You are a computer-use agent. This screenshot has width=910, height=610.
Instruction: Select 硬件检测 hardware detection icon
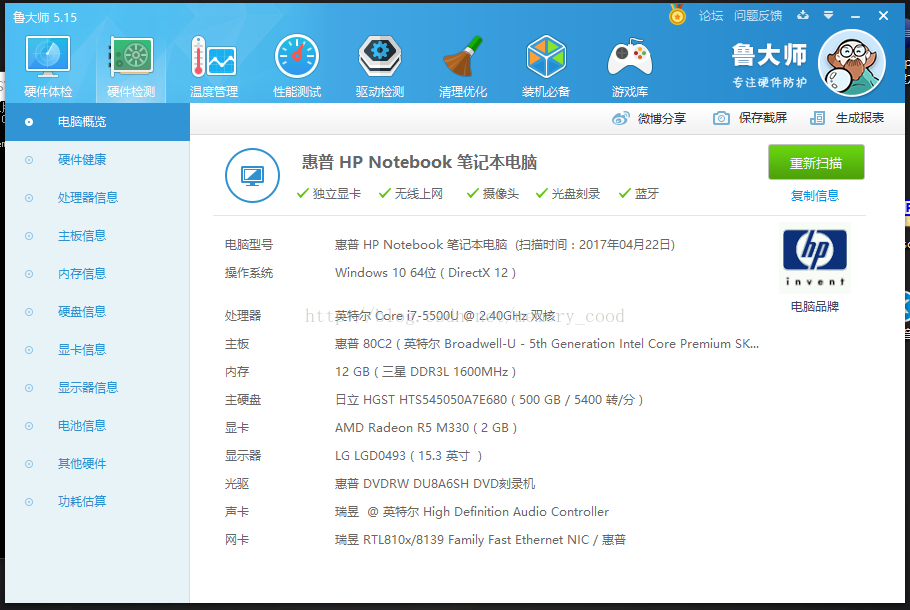point(131,57)
